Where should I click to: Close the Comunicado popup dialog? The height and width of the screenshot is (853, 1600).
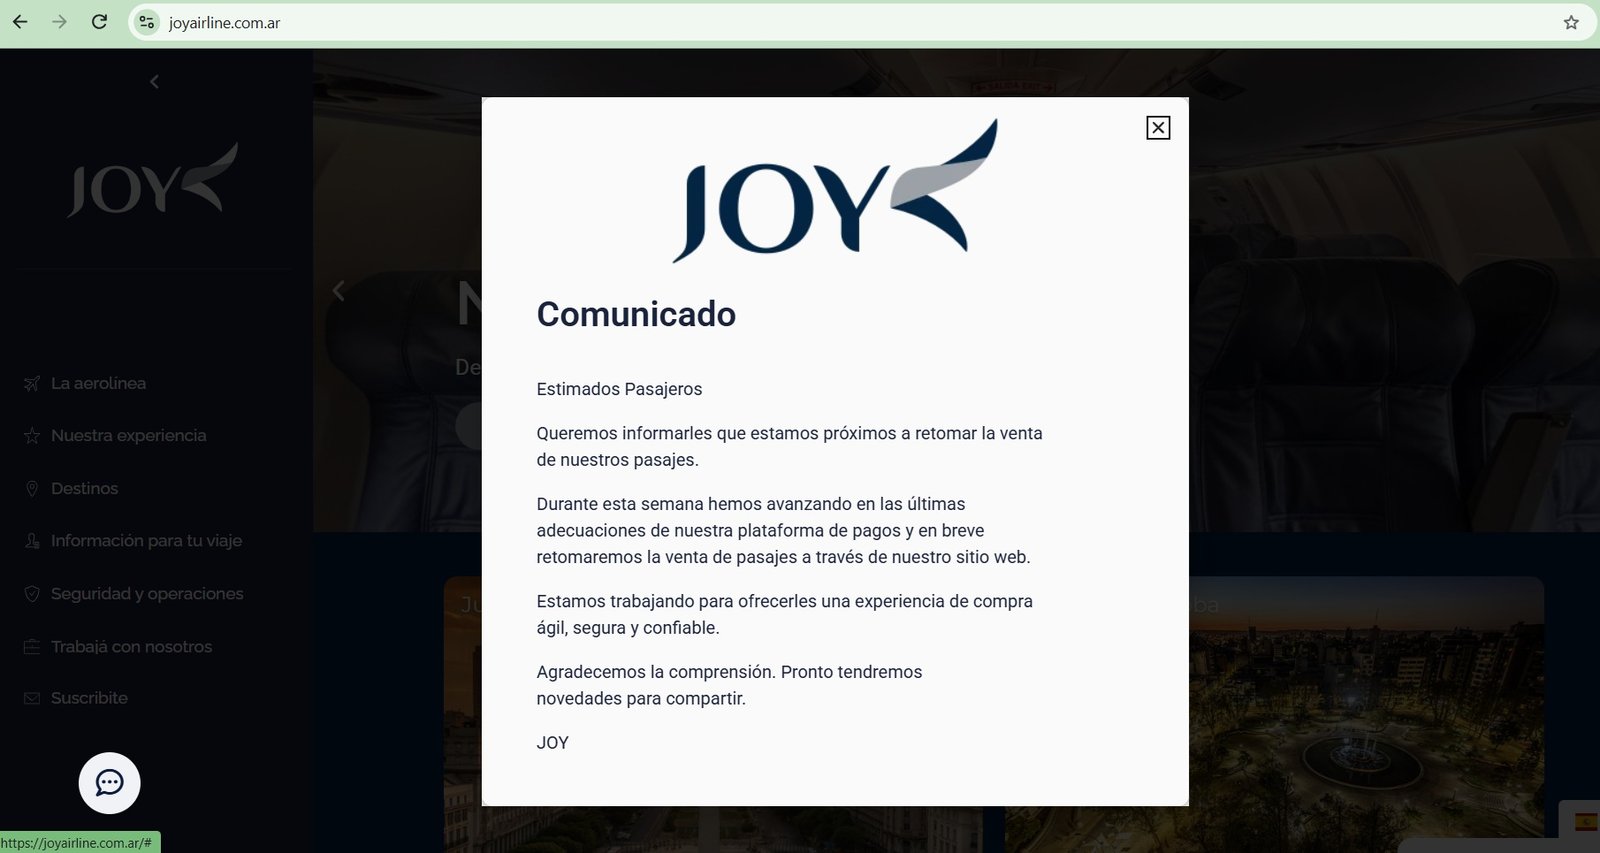pos(1158,128)
